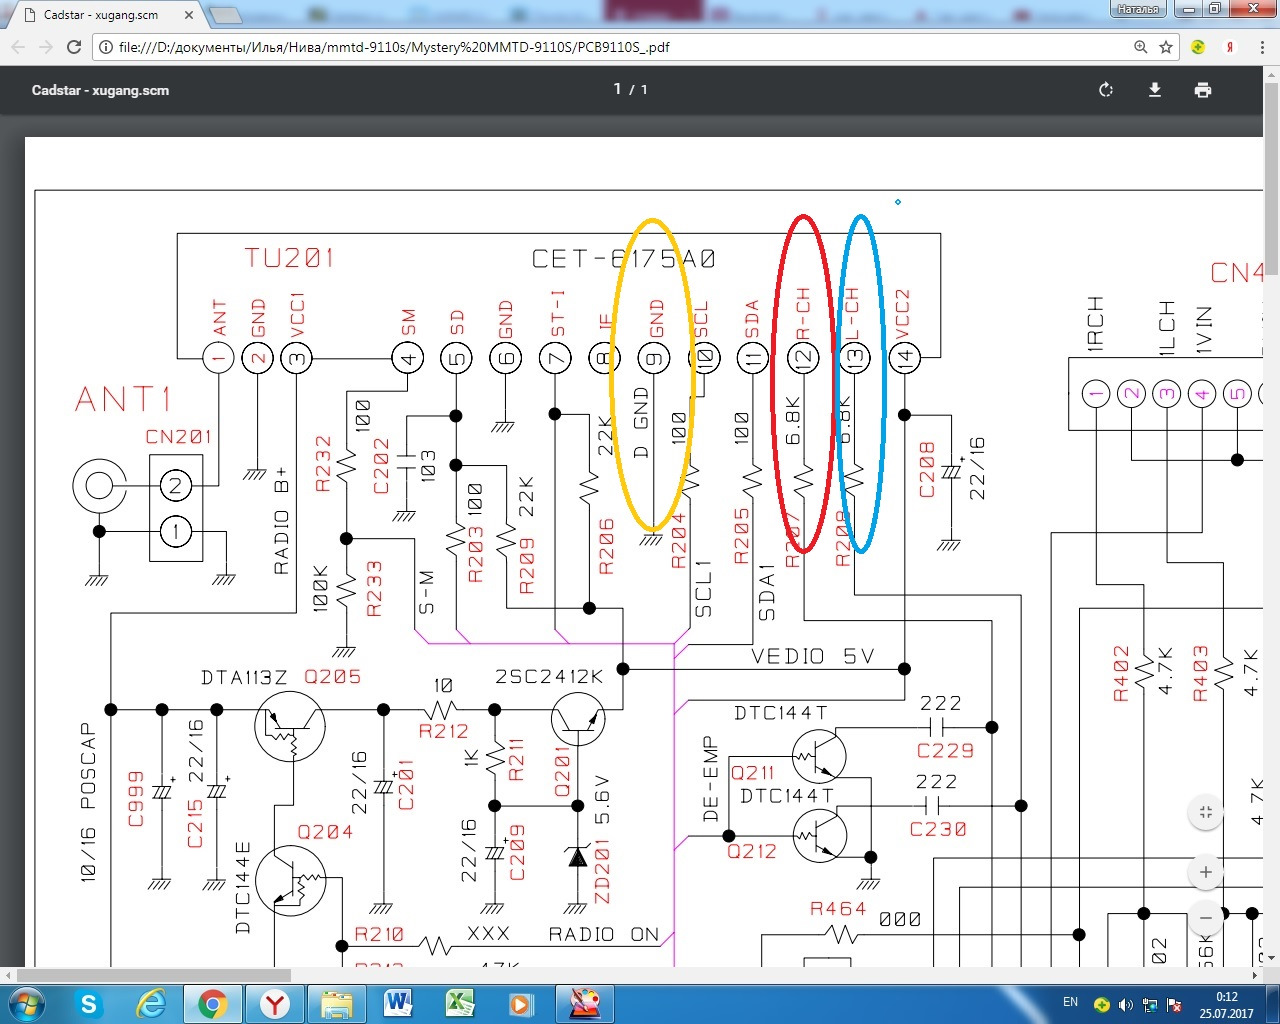Screen dimensions: 1280x1024
Task: Click the EN language indicator
Action: (x=1070, y=1002)
